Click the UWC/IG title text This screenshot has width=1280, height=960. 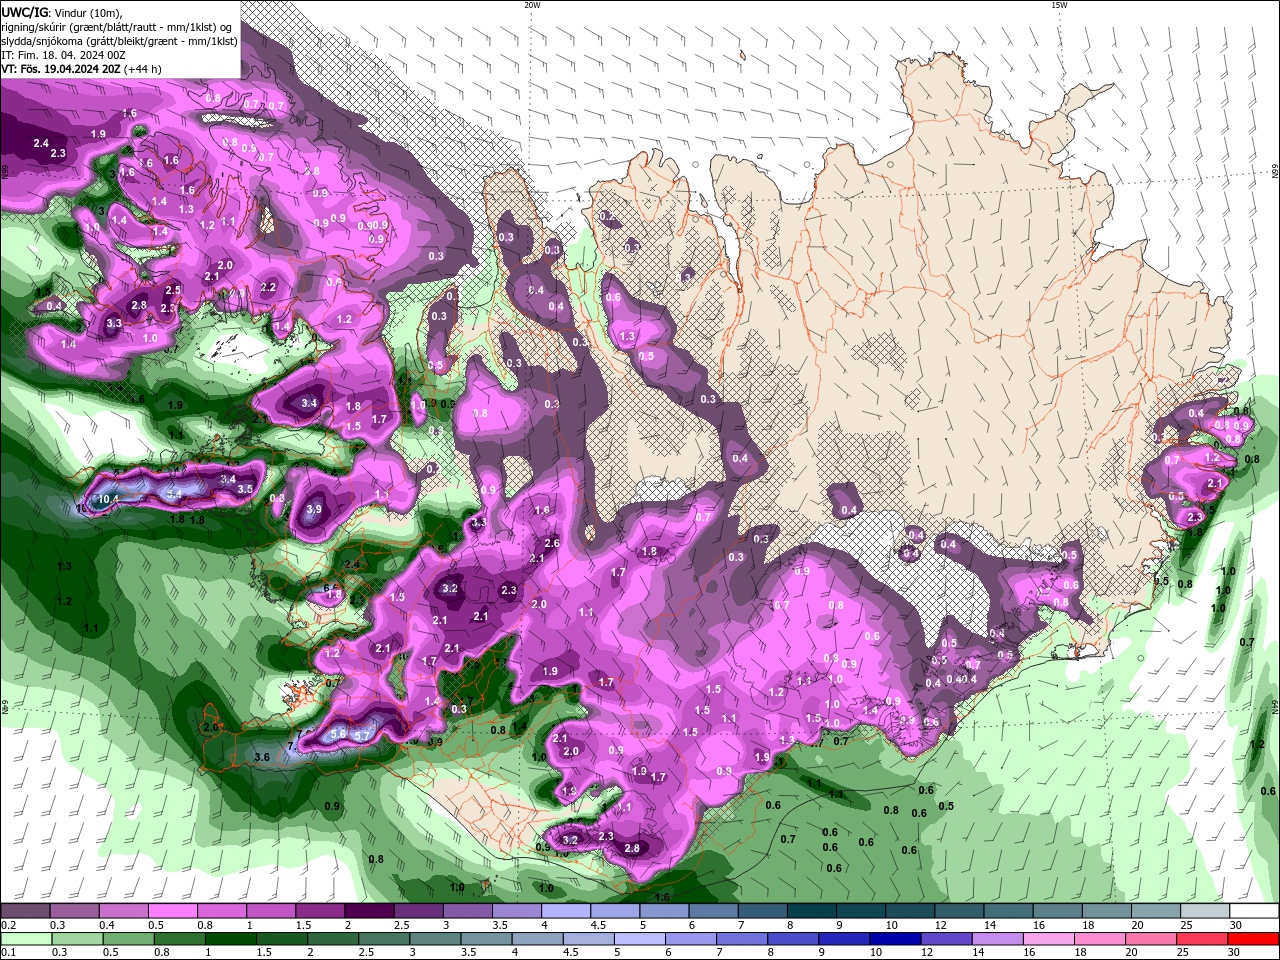[x=25, y=12]
